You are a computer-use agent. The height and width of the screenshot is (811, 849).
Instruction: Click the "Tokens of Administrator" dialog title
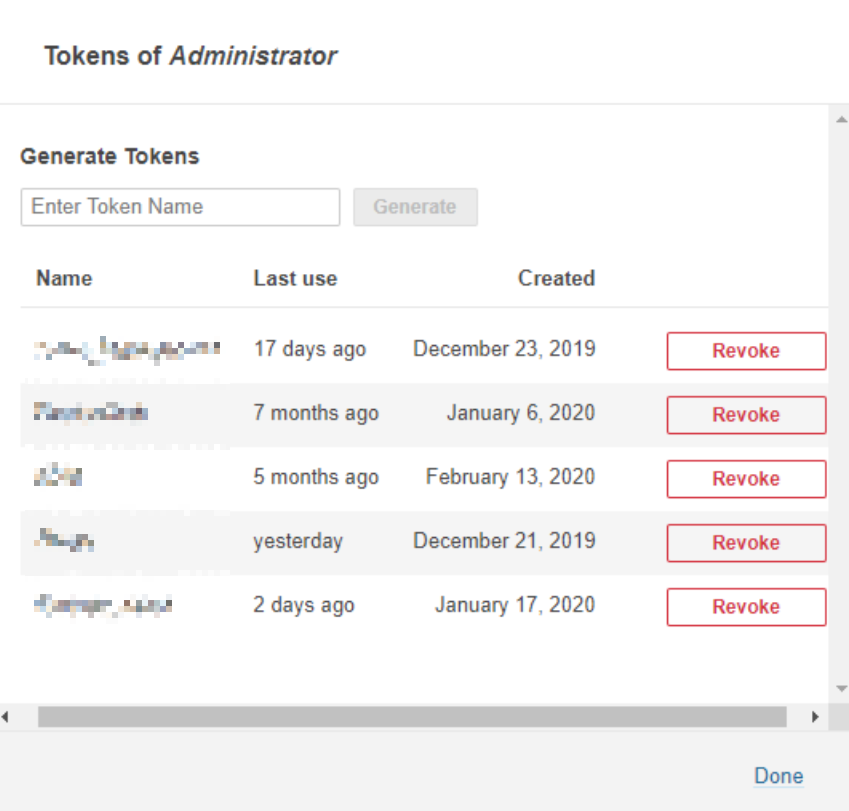point(190,56)
